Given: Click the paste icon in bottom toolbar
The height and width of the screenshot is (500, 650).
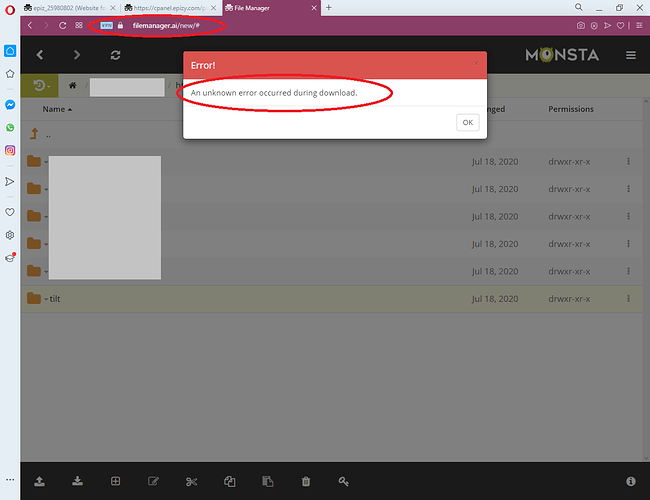Looking at the screenshot, I should click(x=268, y=481).
